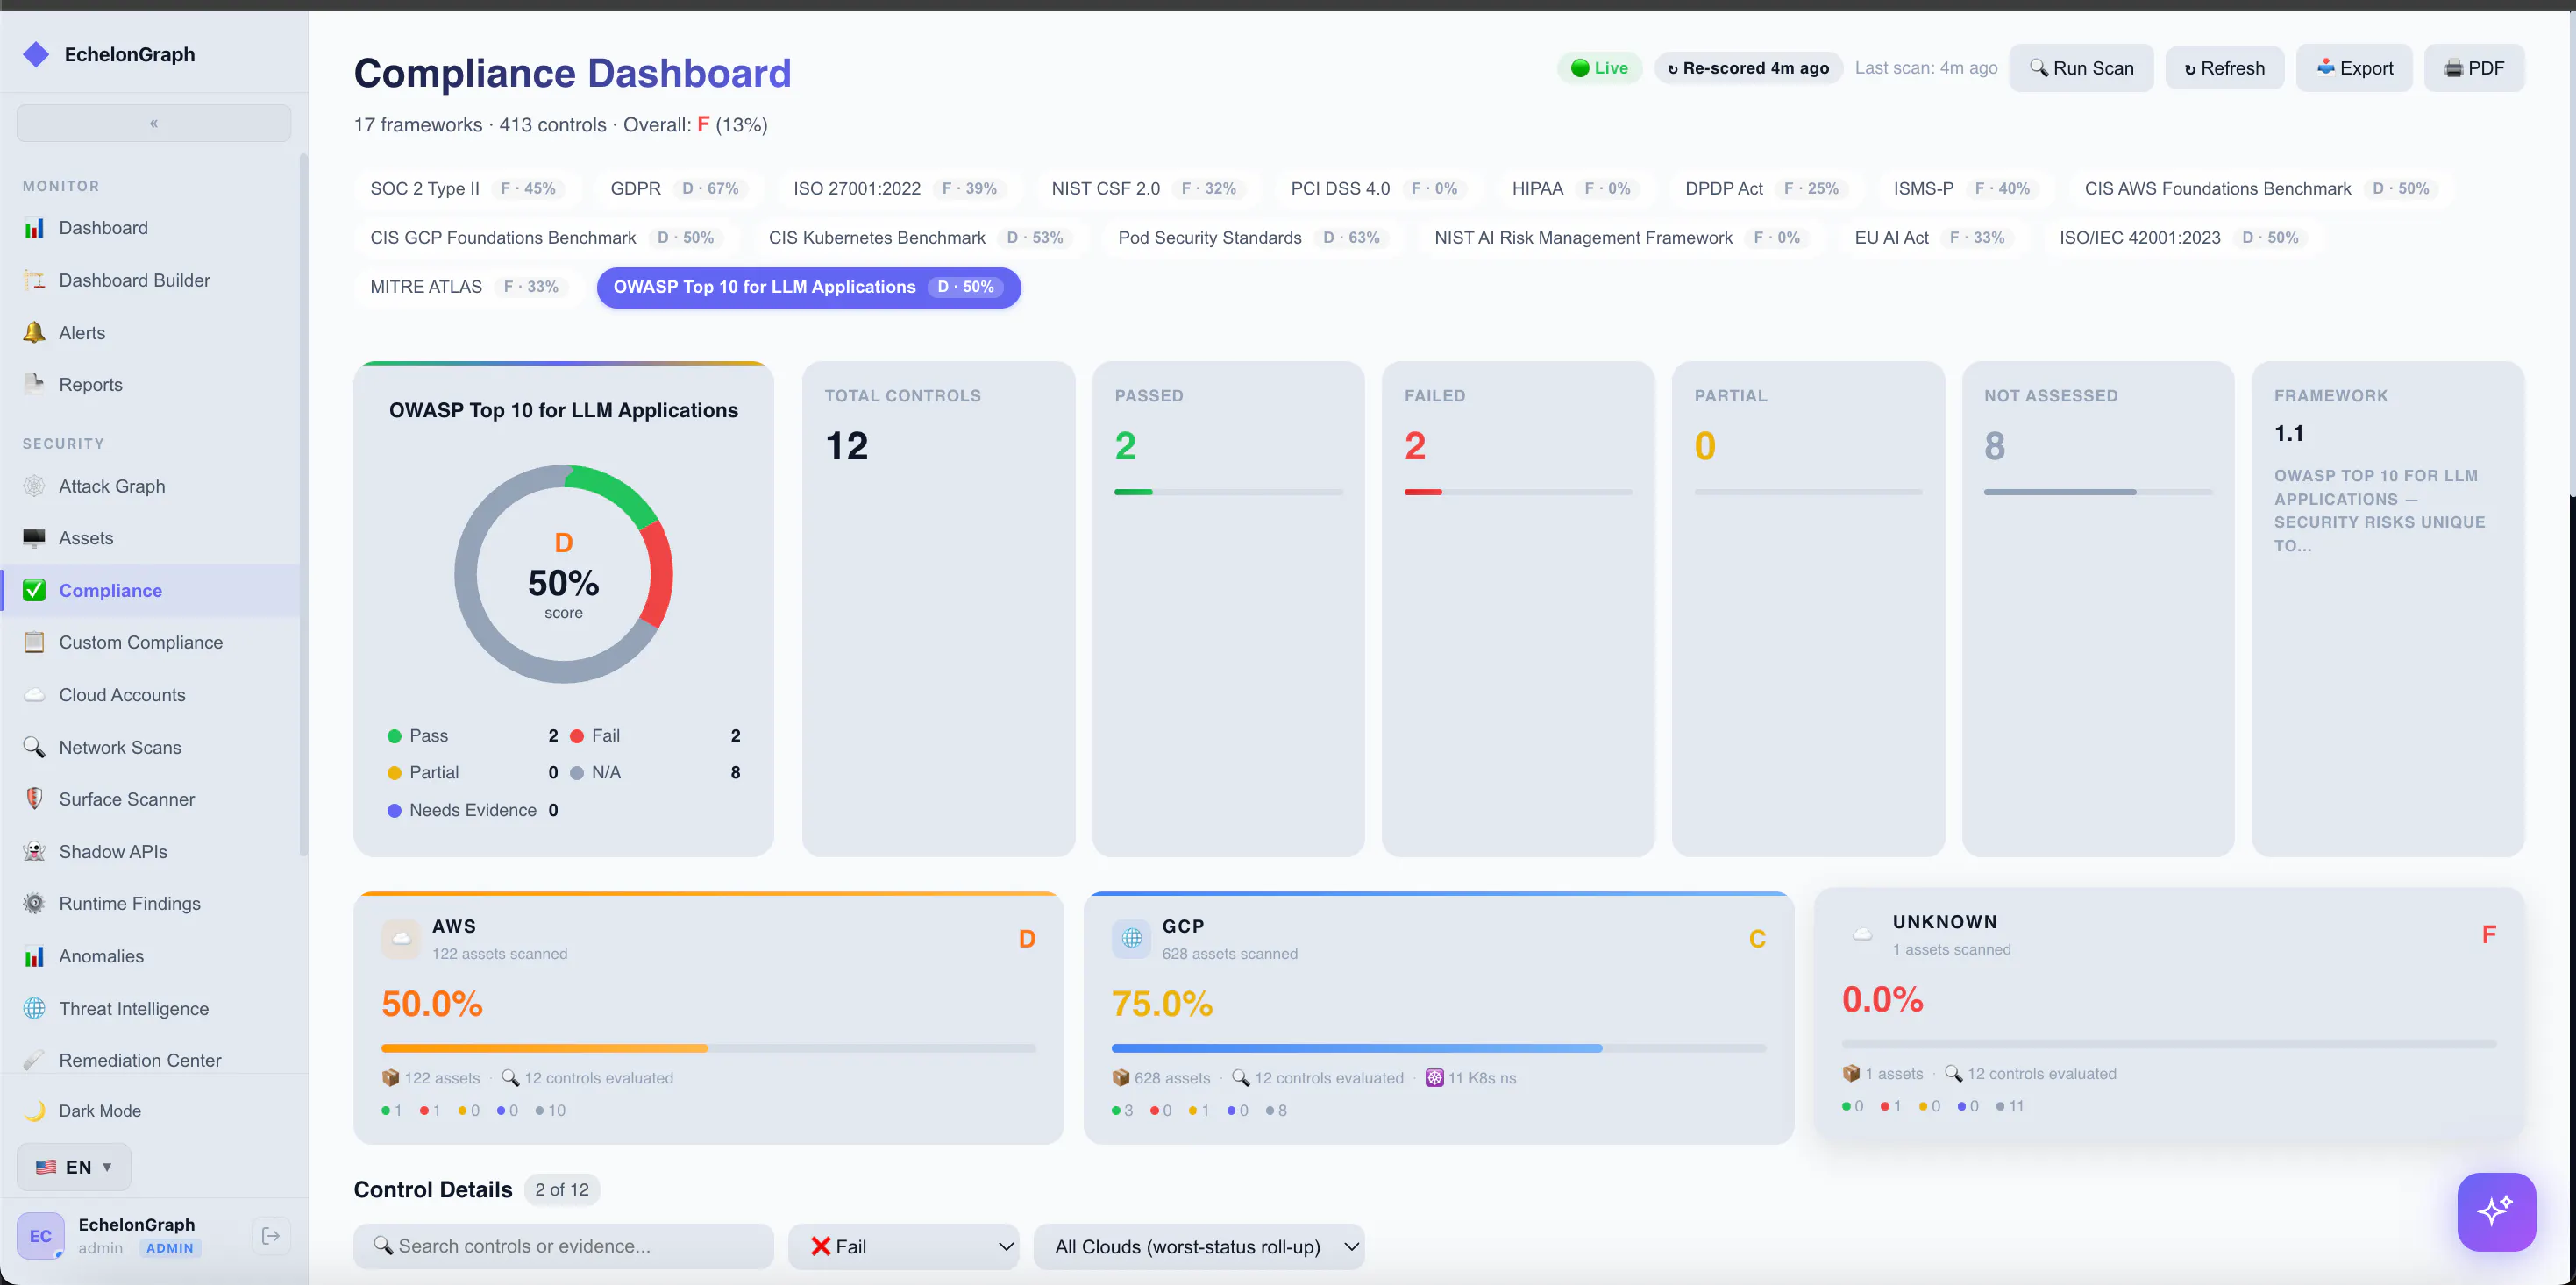Click the 50% score donut chart

point(563,574)
